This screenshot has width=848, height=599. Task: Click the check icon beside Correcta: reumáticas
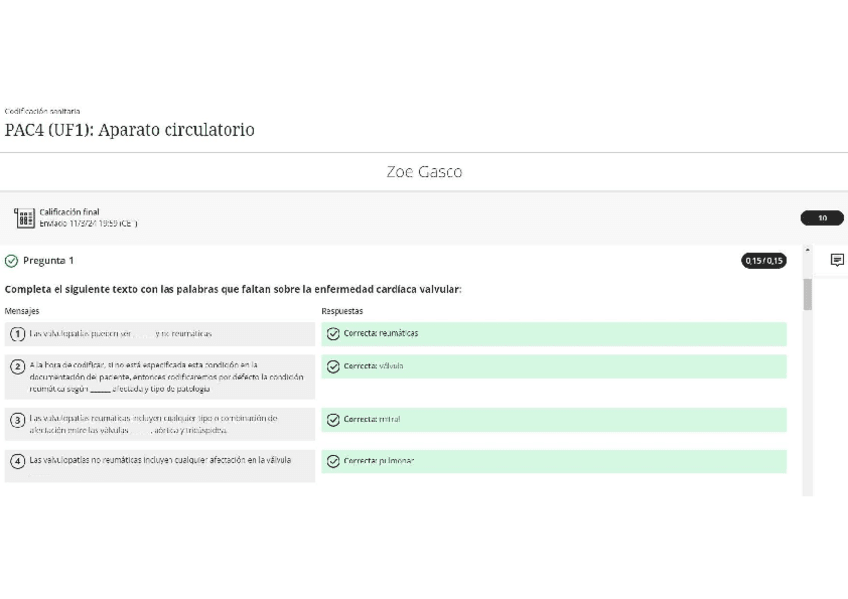(x=333, y=334)
